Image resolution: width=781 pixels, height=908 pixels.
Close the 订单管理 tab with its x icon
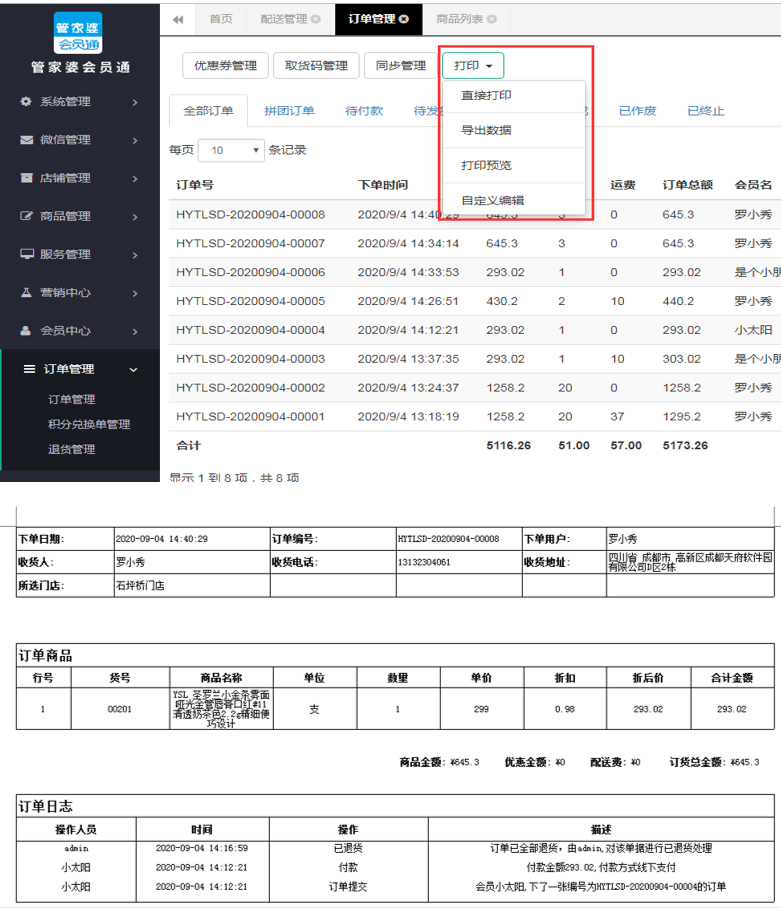click(404, 19)
